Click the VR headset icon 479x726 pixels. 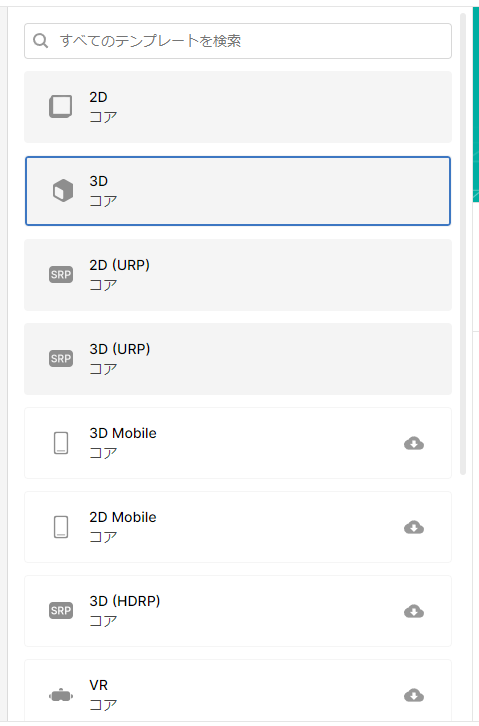point(61,695)
